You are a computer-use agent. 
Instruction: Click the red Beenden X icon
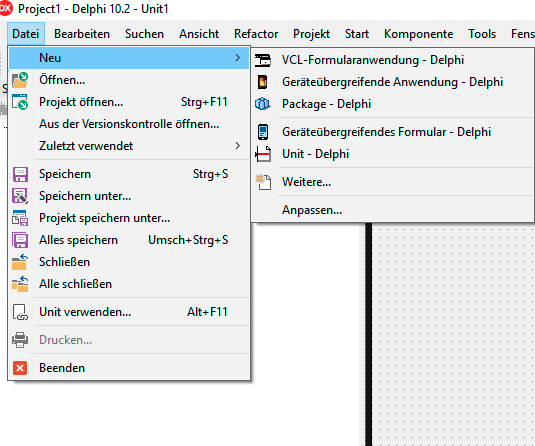20,368
